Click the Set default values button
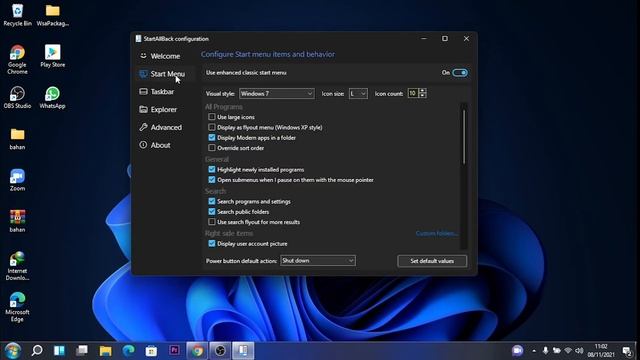Screen dimensions: 640x360 point(432,261)
